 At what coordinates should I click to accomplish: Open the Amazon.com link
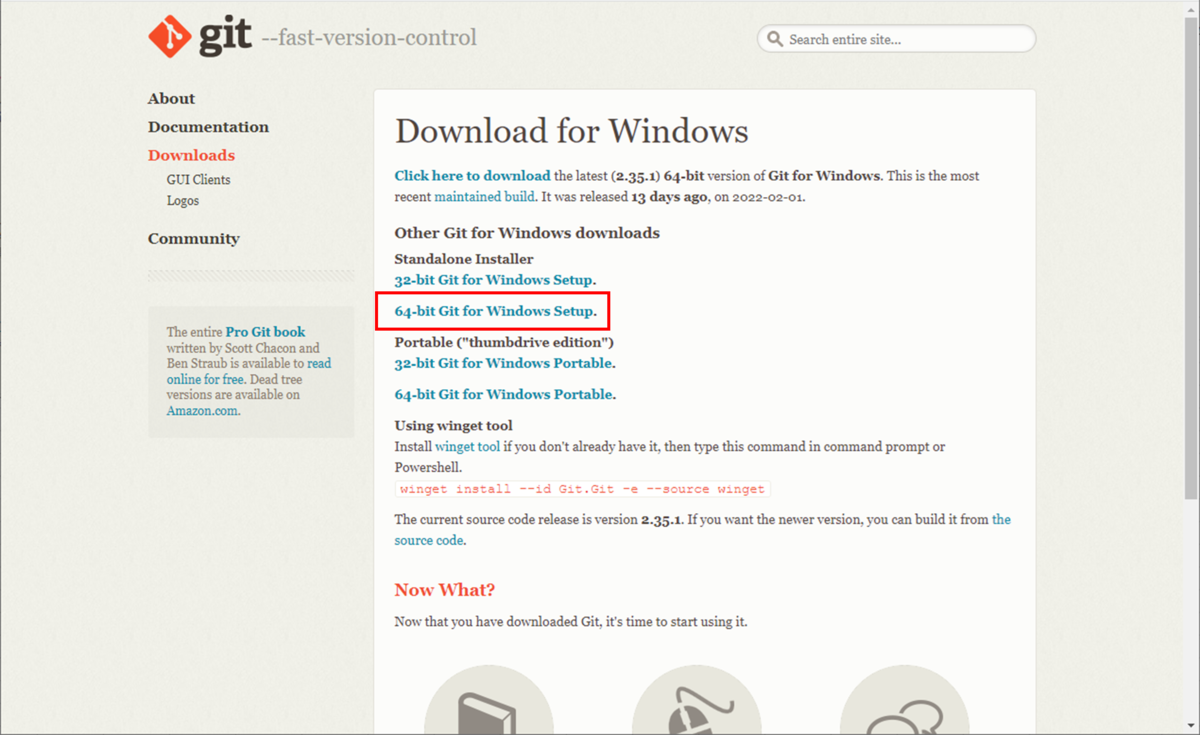[203, 411]
